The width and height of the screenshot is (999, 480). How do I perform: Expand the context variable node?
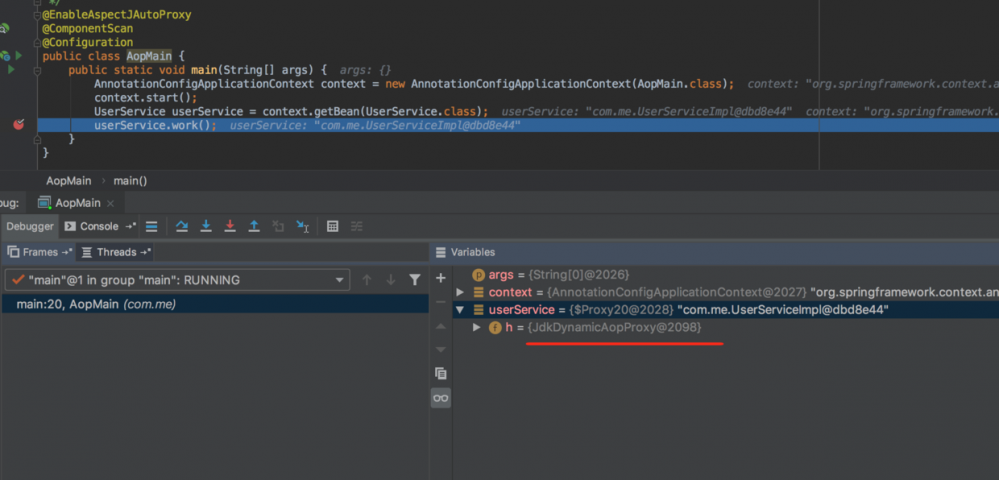point(460,292)
